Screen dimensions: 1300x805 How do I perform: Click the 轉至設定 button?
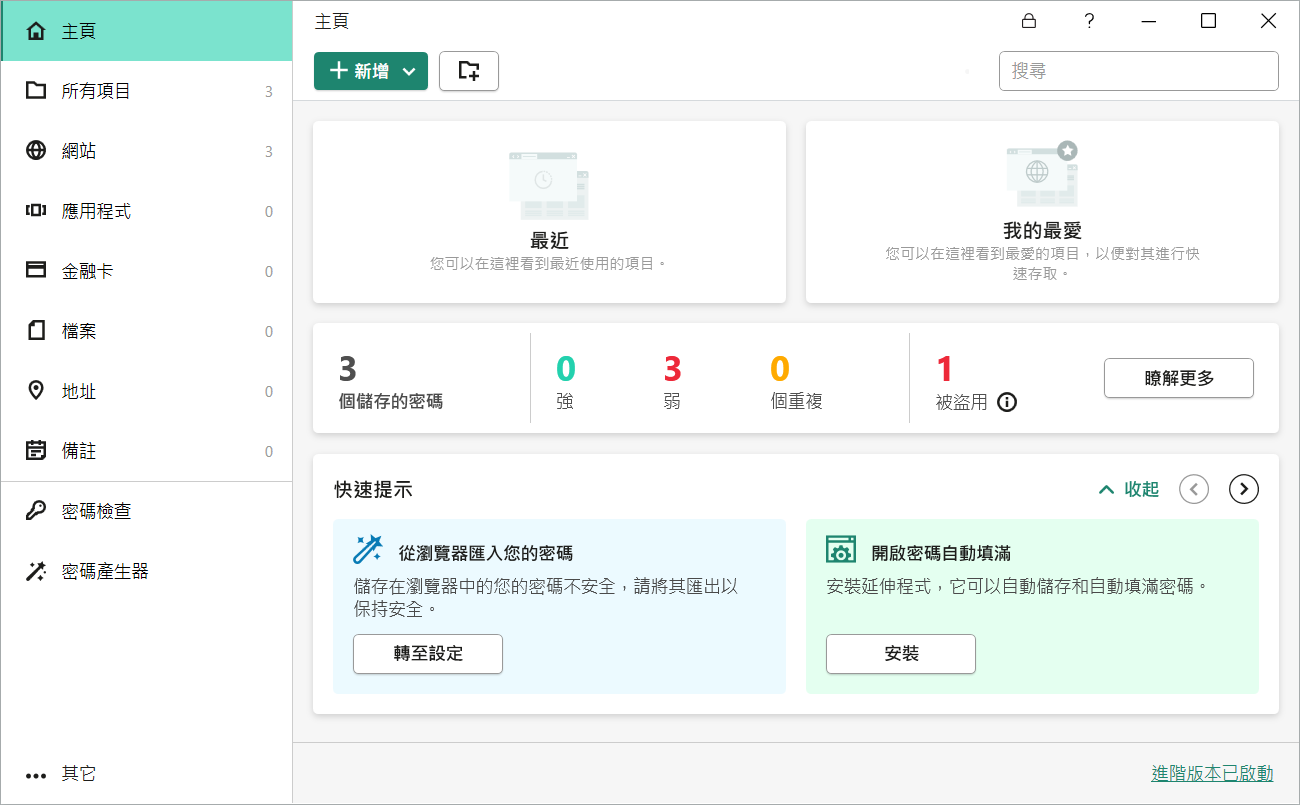coord(427,654)
